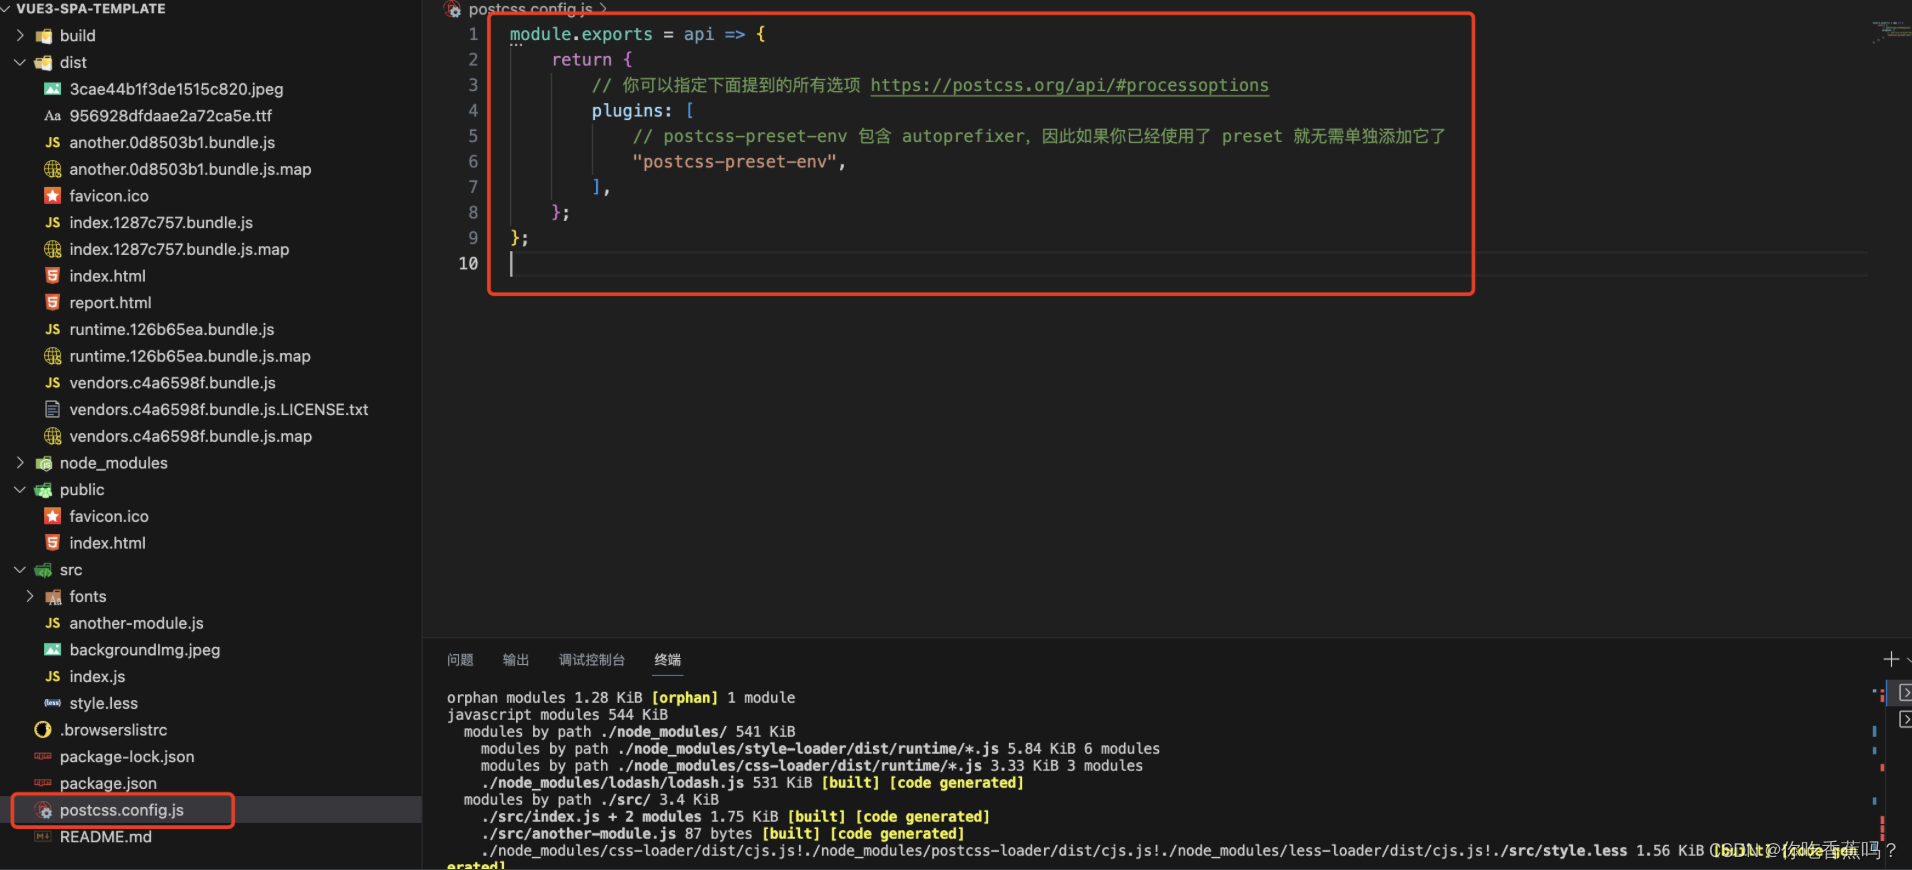The height and width of the screenshot is (870, 1912).
Task: Click the markdown icon of README.md
Action: [x=43, y=837]
